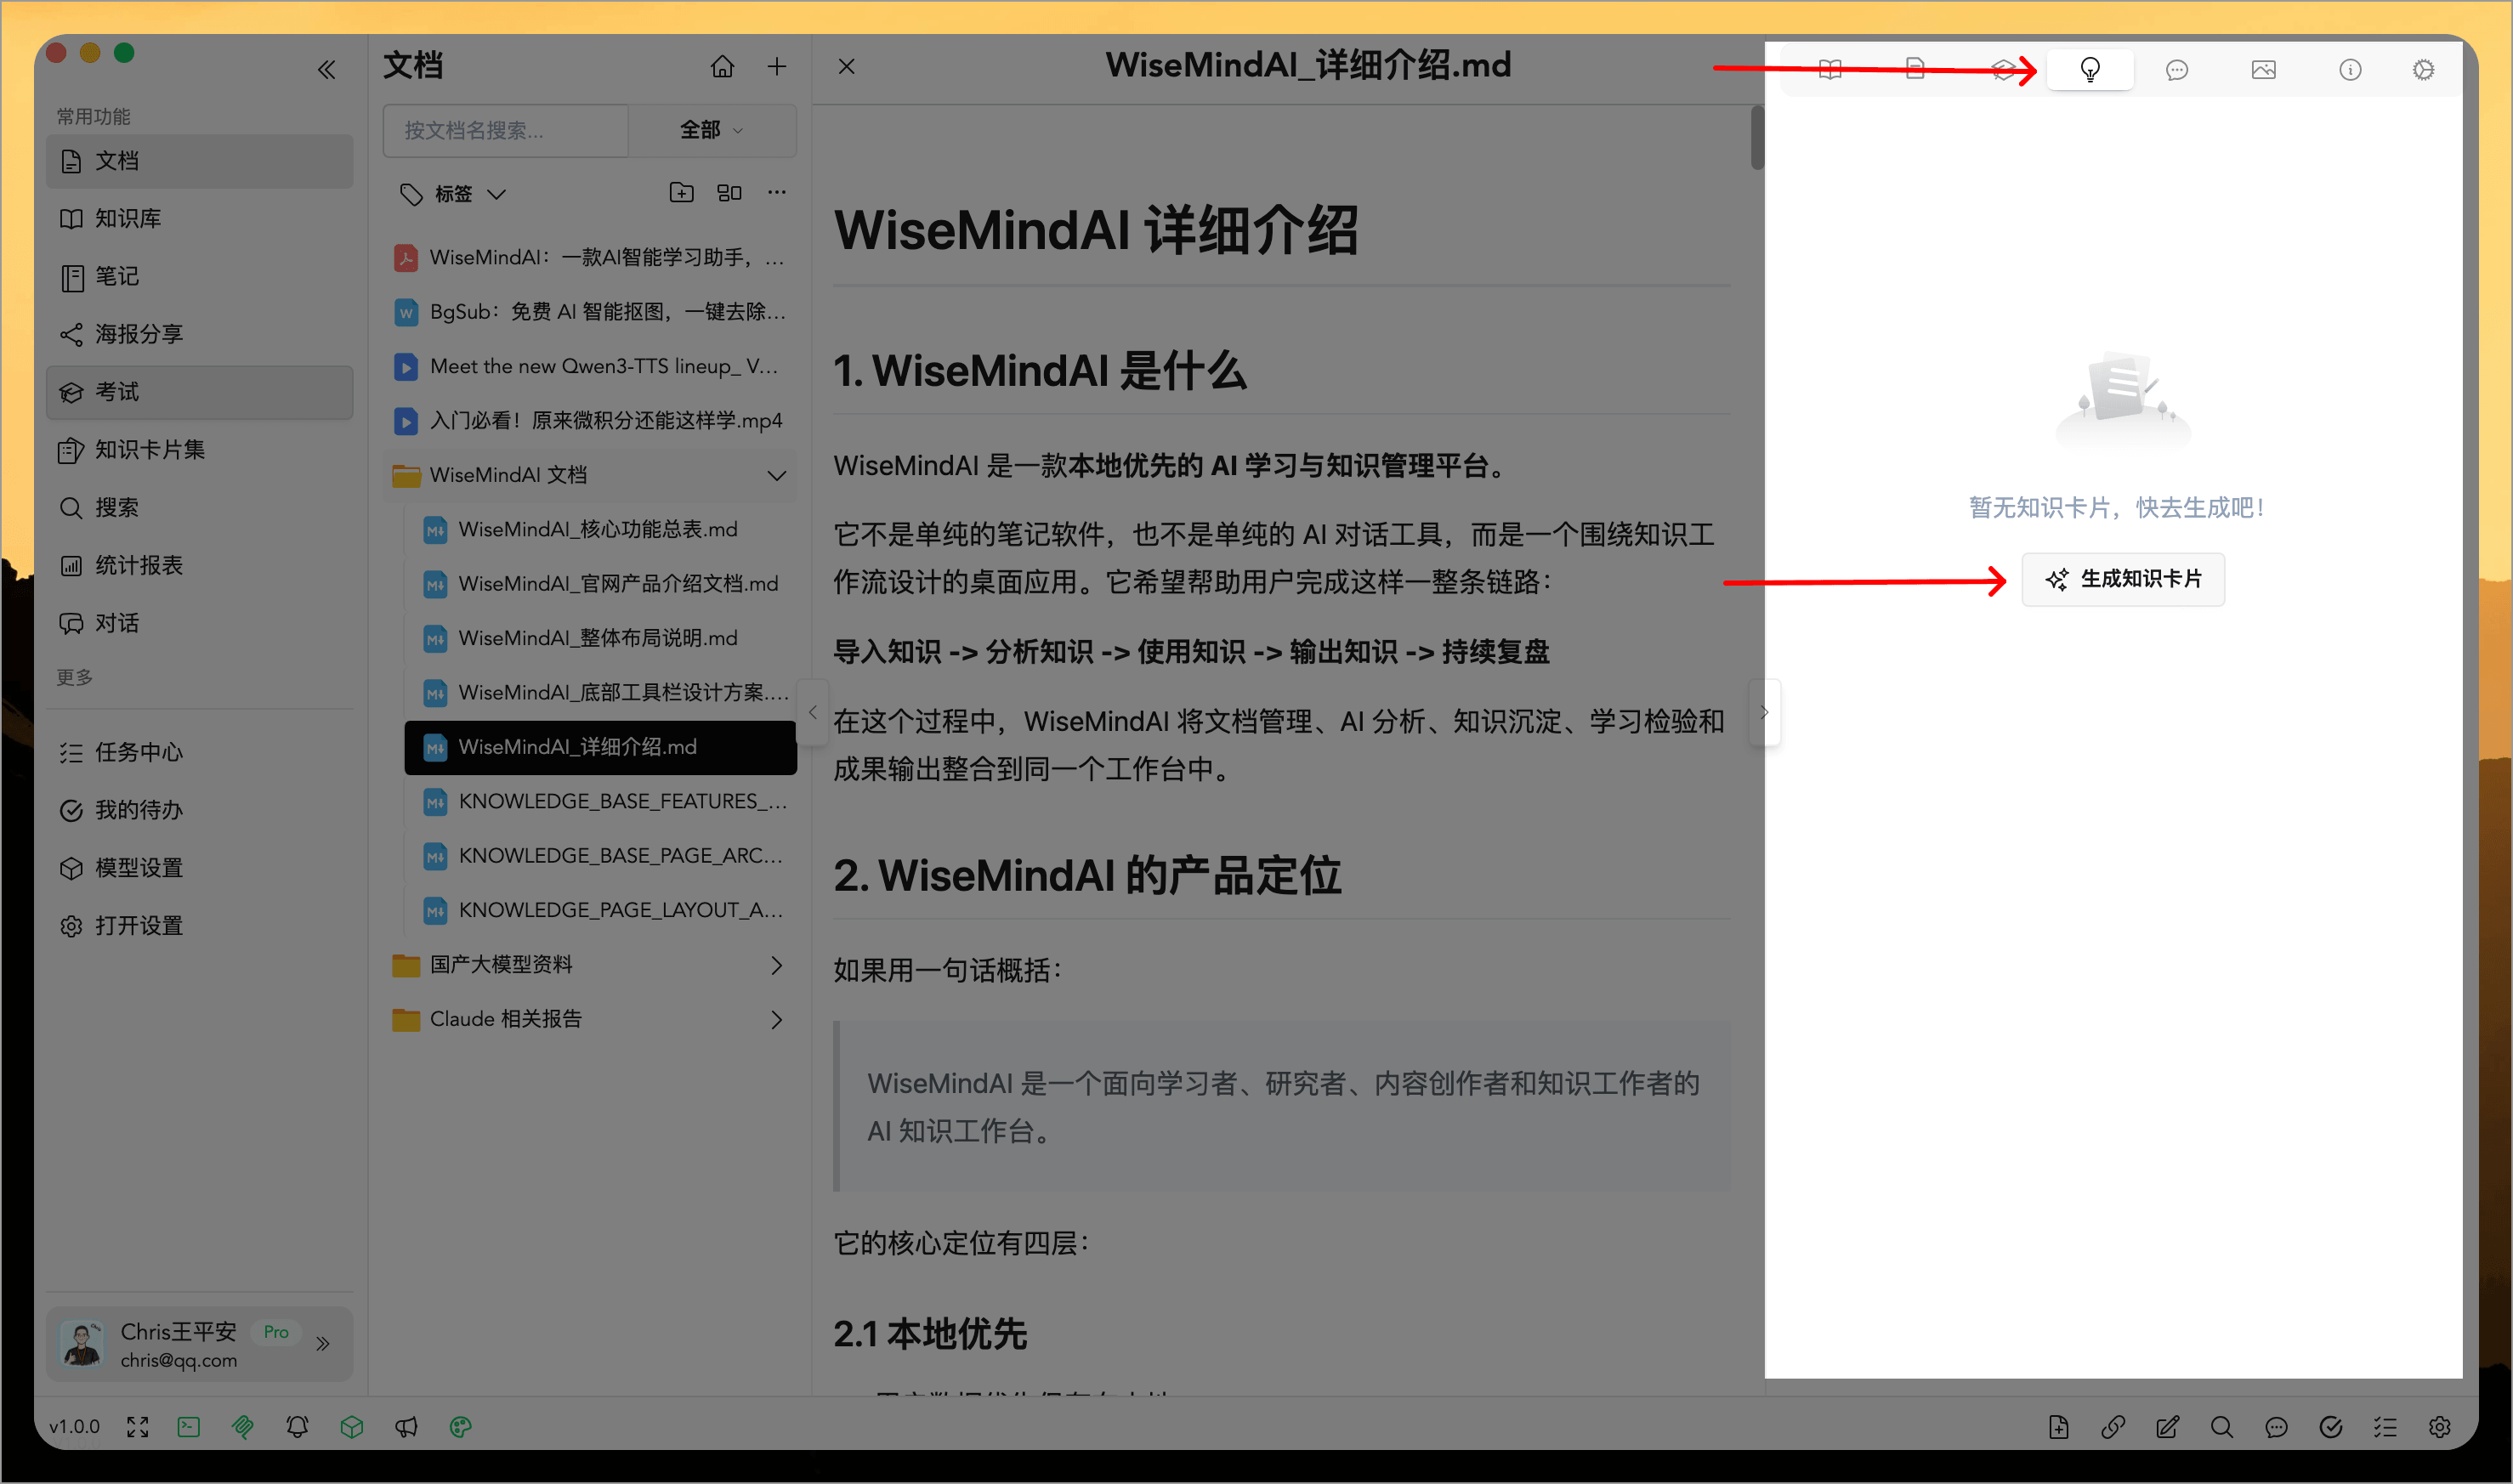This screenshot has width=2513, height=1484.
Task: Collapse the left sidebar with double-chevron
Action: point(326,68)
